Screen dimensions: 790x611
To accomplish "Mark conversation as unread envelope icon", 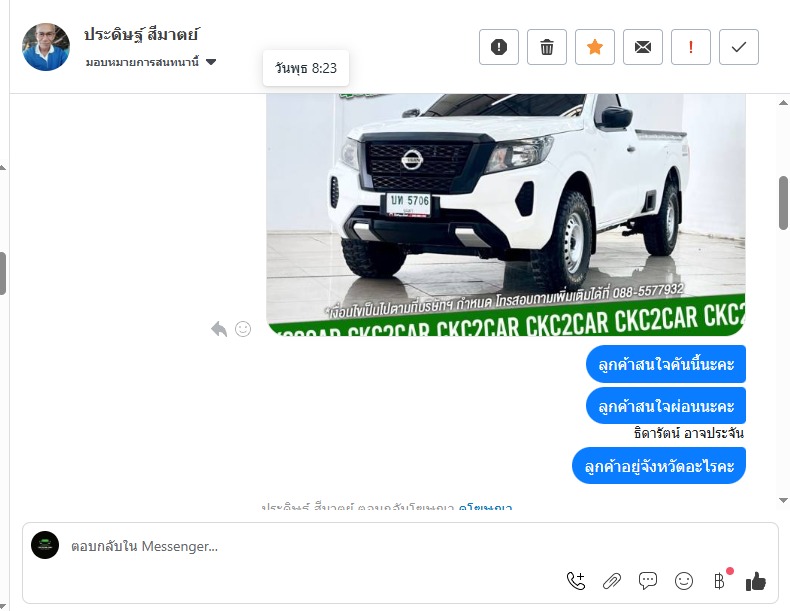I will coord(643,47).
